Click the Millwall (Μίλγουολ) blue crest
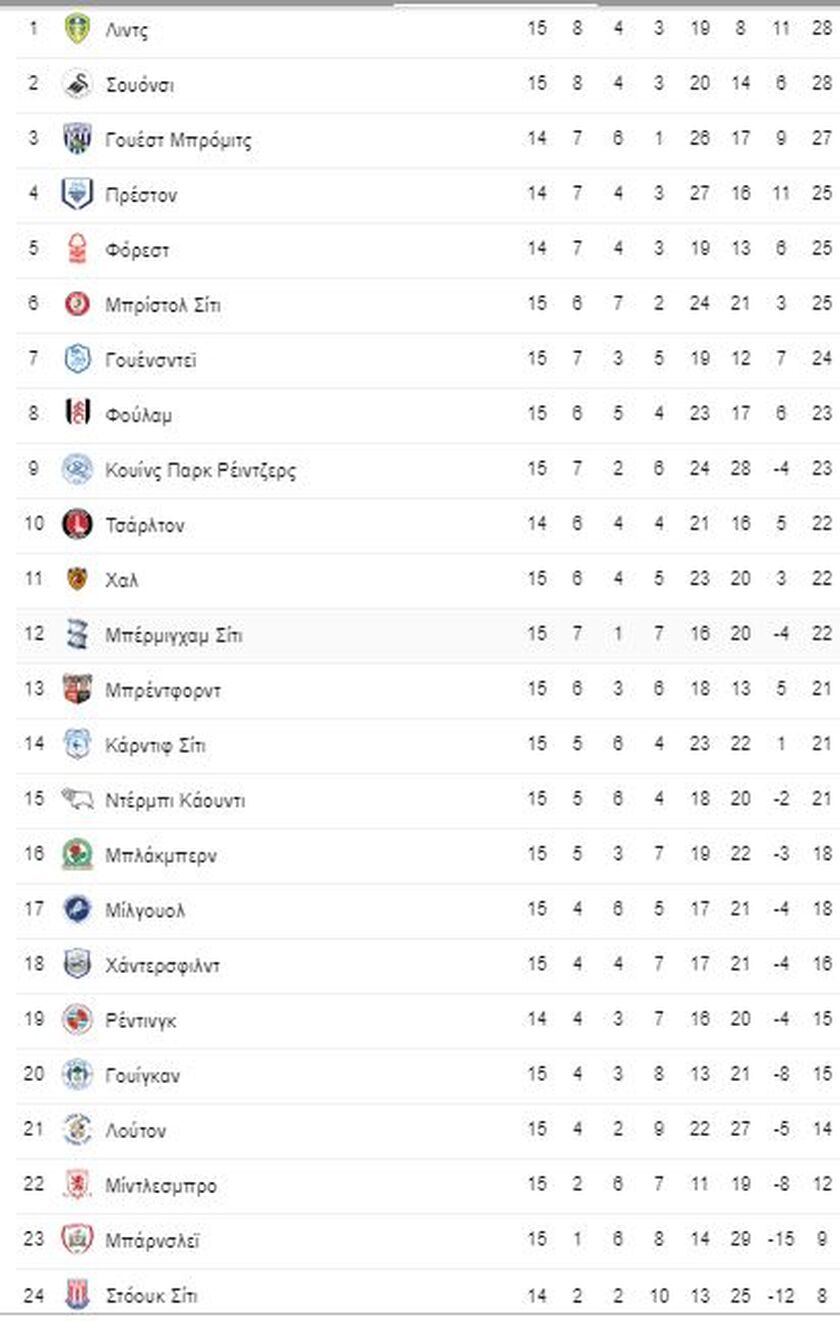840x1321 pixels. [x=77, y=910]
